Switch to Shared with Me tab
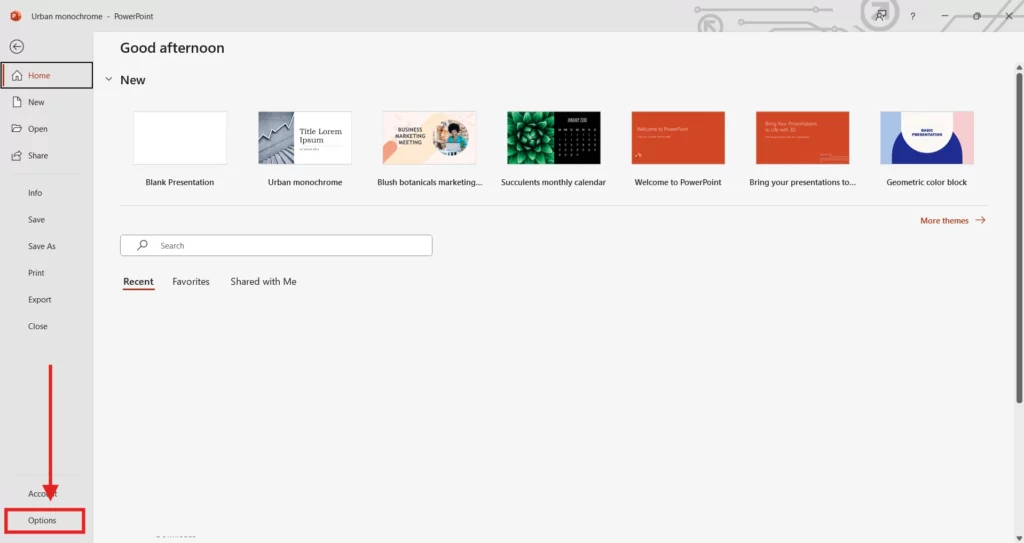 [x=263, y=282]
